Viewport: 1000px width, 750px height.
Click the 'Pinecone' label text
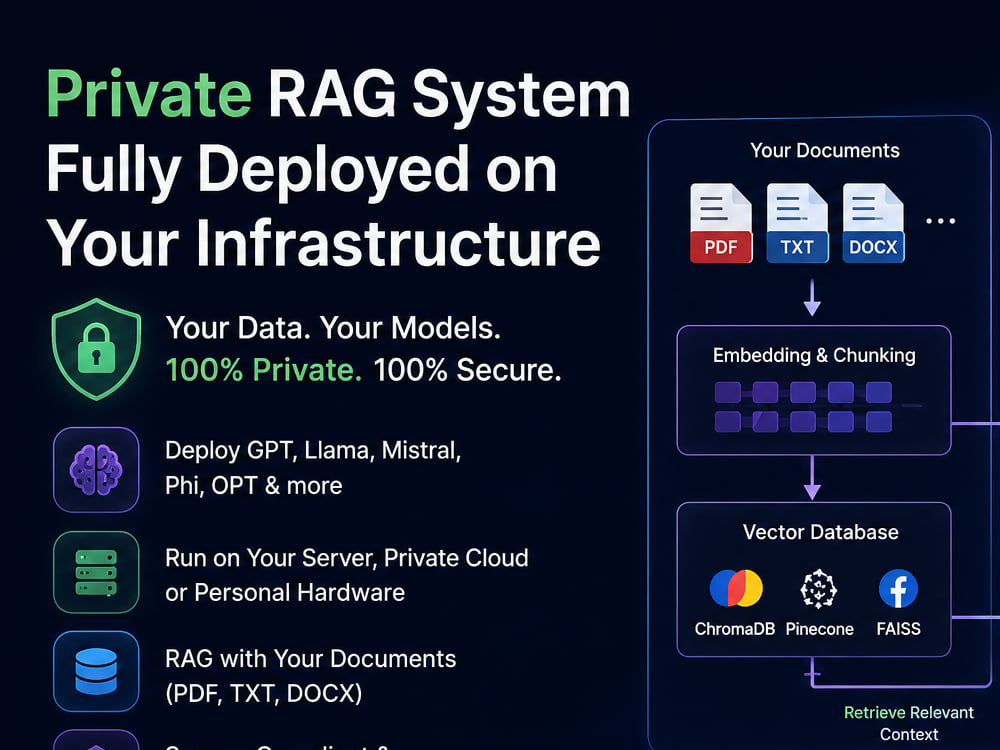[x=820, y=629]
